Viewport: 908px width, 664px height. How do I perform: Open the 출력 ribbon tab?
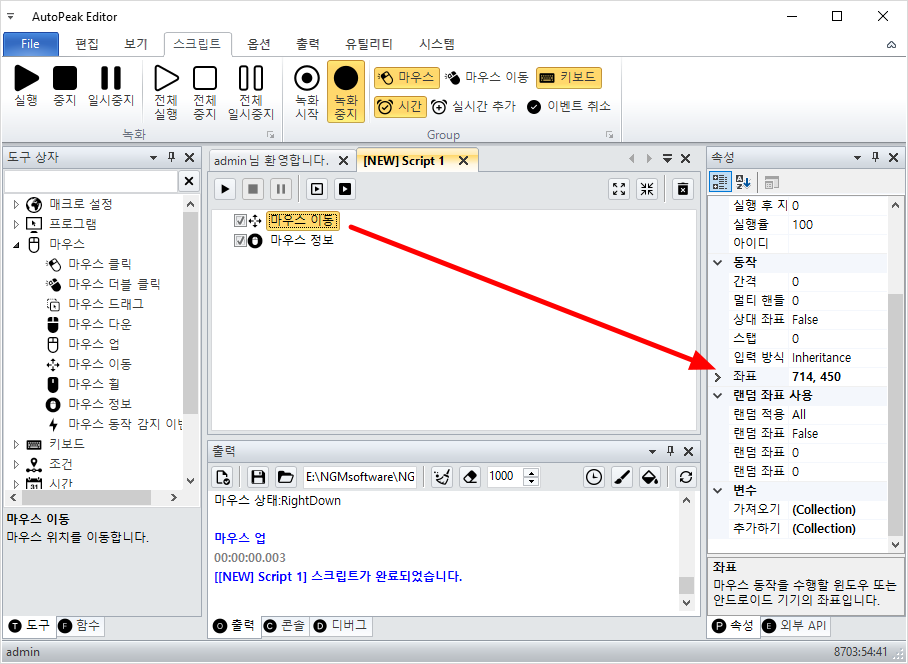click(307, 44)
